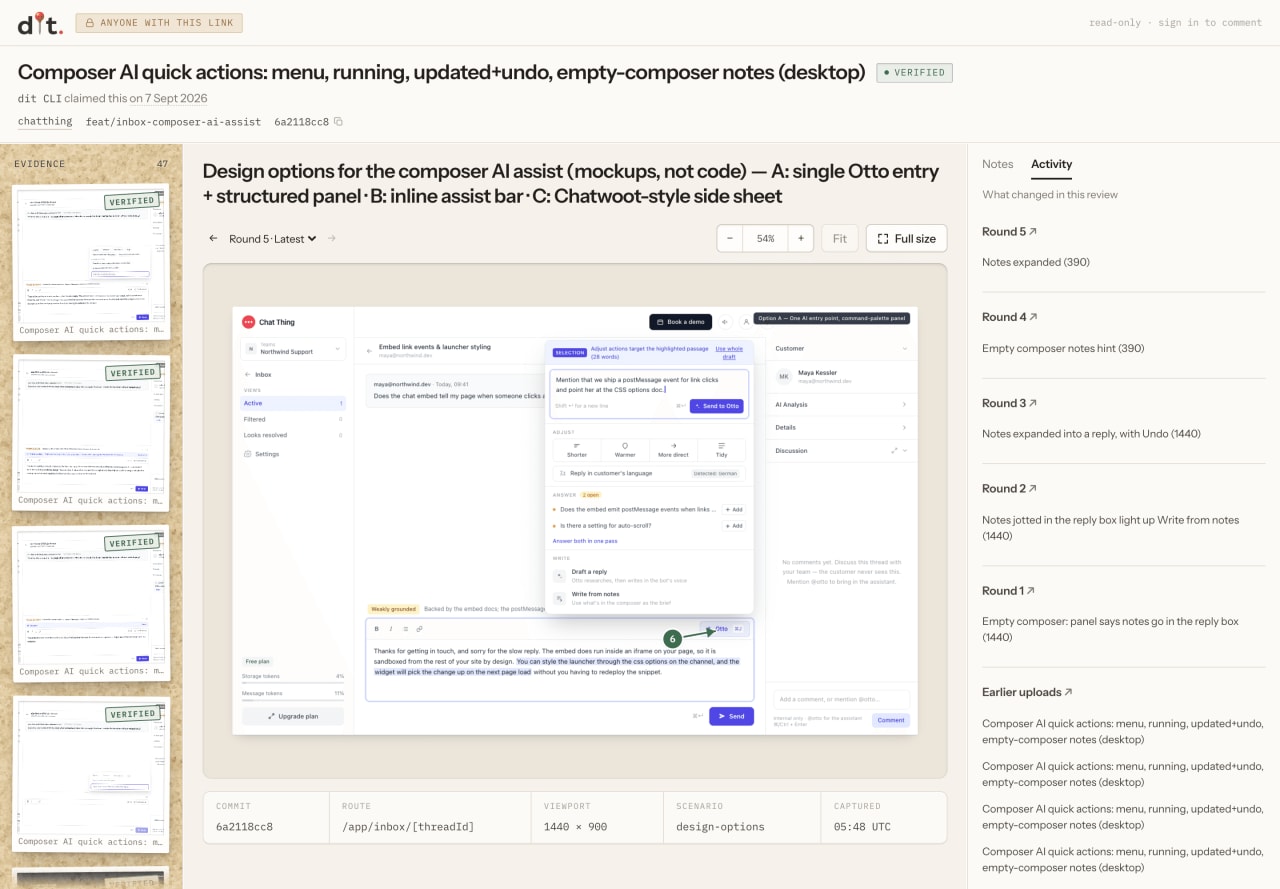Go to the previous round arrow
1280x889 pixels.
[x=213, y=238]
